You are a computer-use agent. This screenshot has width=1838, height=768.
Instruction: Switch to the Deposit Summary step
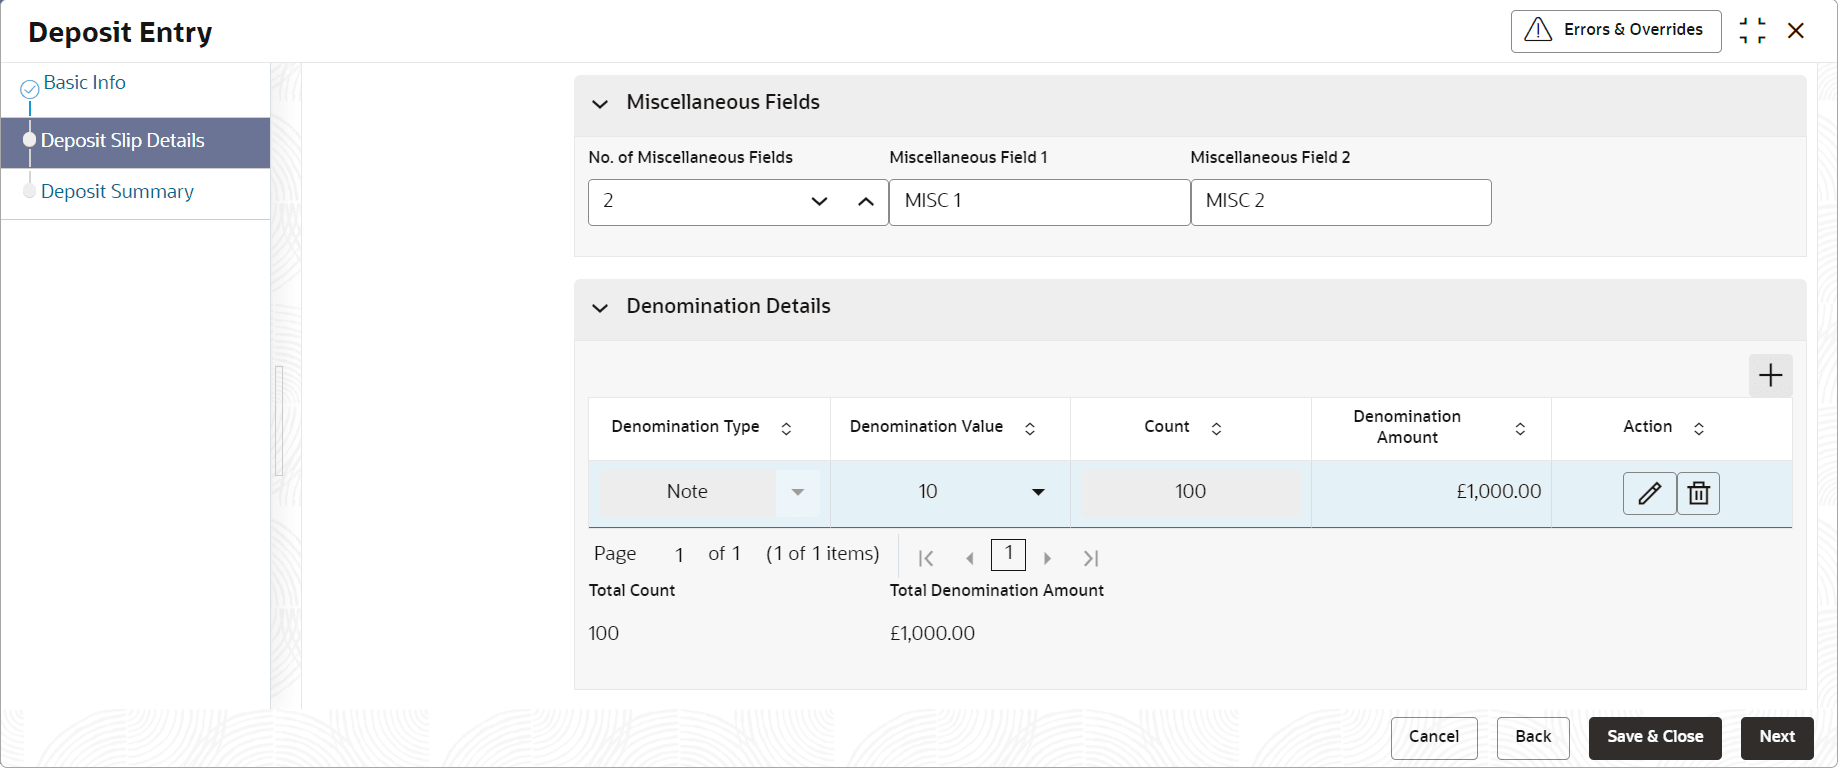pyautogui.click(x=117, y=191)
